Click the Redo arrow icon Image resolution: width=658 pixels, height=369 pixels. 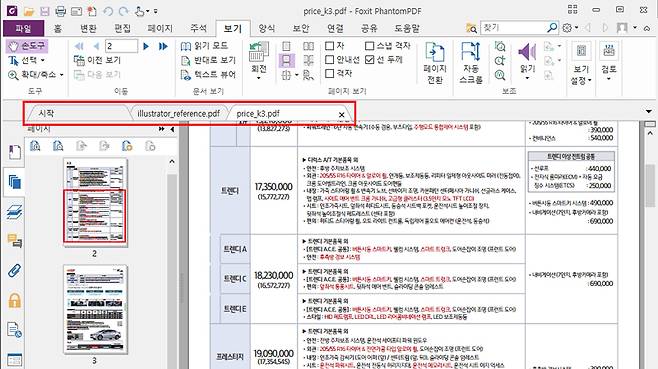point(123,11)
